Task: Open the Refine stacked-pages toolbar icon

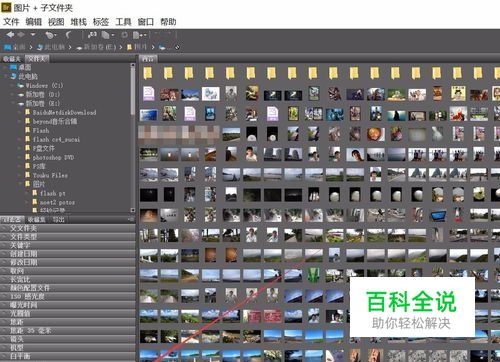Action: pyautogui.click(x=107, y=35)
